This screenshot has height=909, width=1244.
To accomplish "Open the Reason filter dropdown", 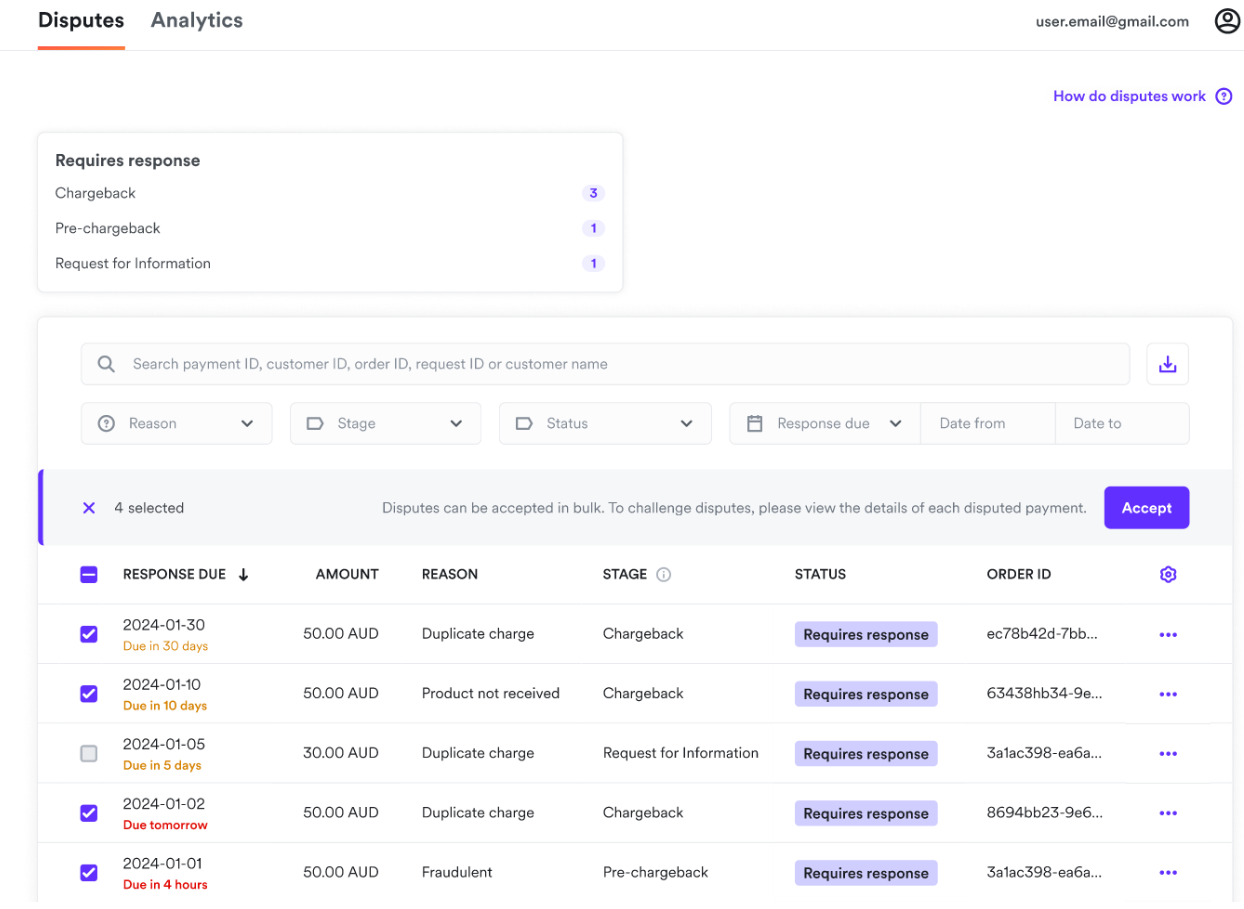I will click(176, 423).
